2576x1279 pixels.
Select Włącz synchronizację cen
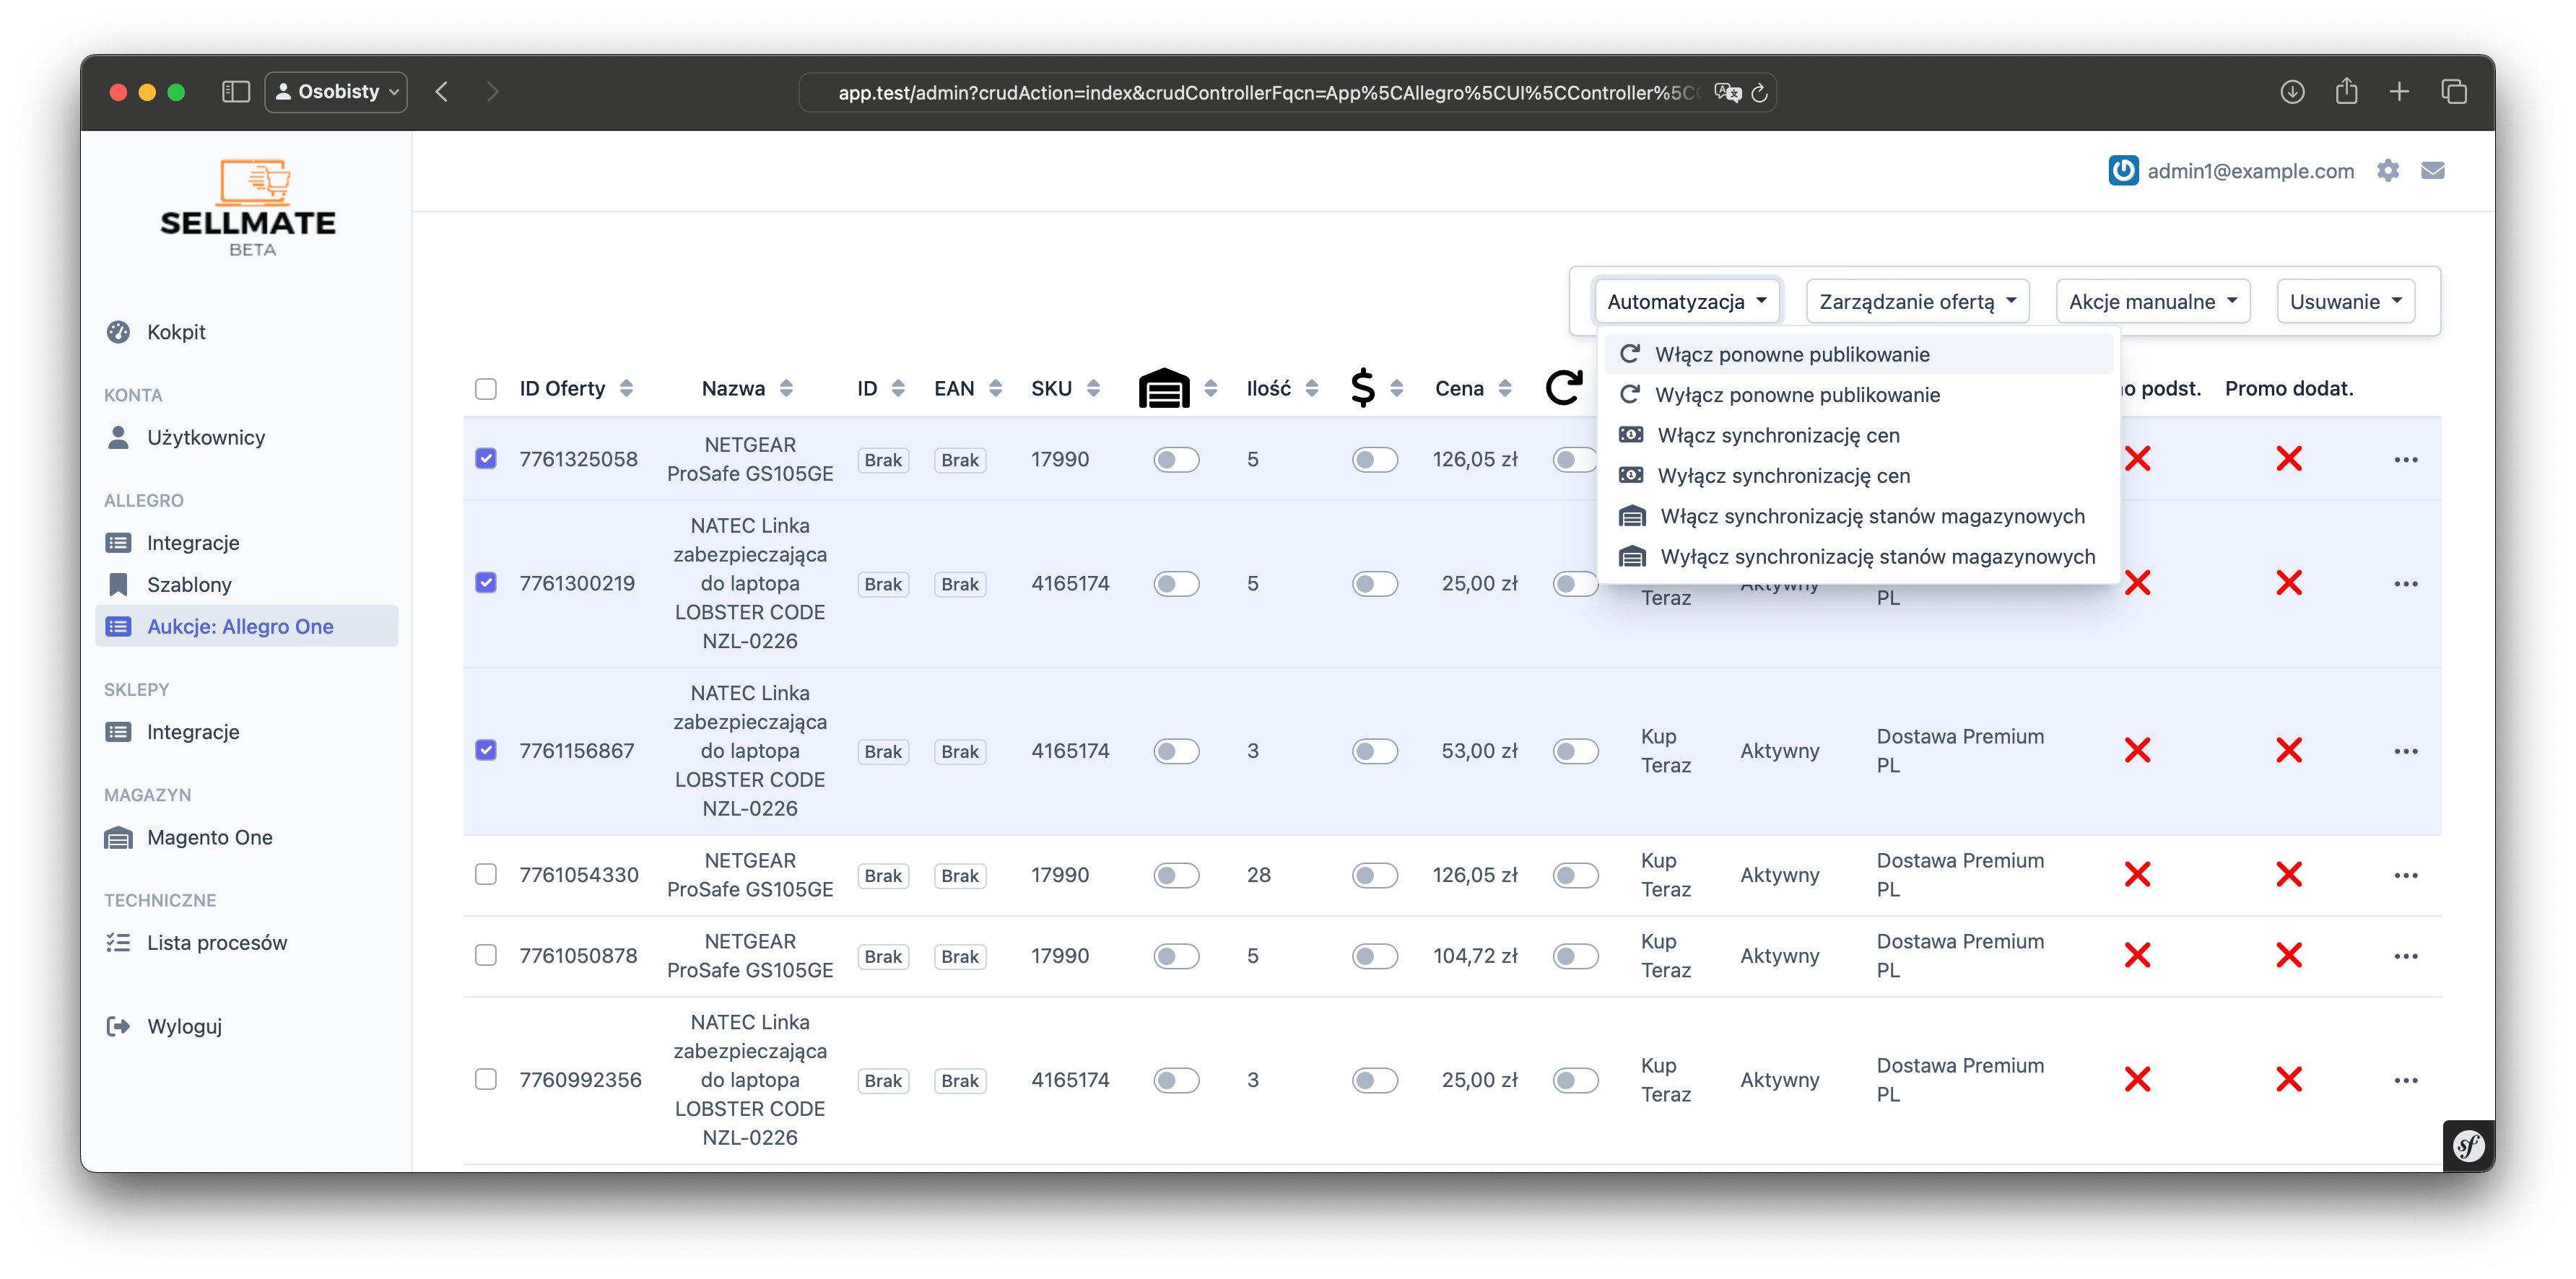tap(1858, 435)
